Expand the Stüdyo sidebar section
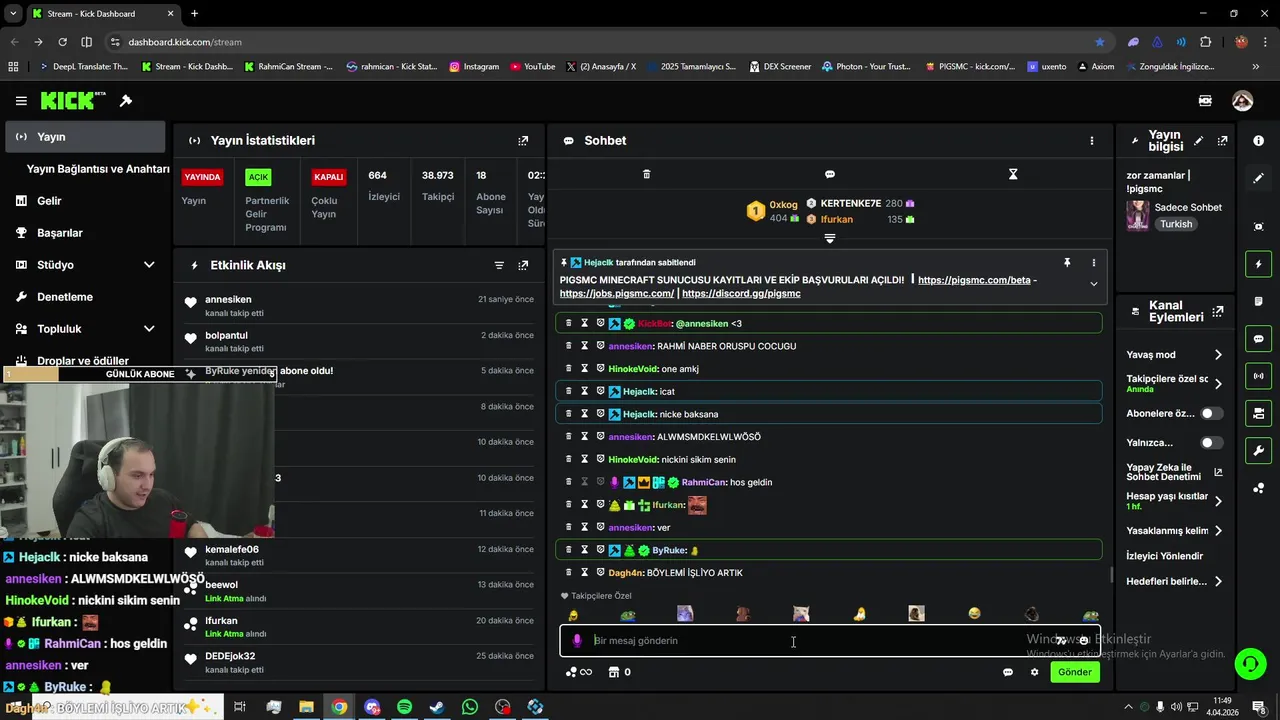1280x720 pixels. (84, 265)
